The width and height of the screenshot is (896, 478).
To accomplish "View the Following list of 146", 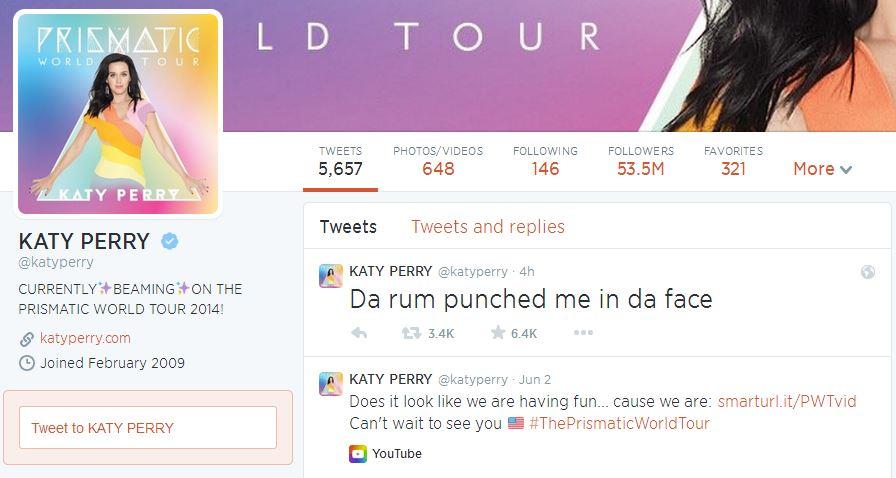I will coord(545,161).
